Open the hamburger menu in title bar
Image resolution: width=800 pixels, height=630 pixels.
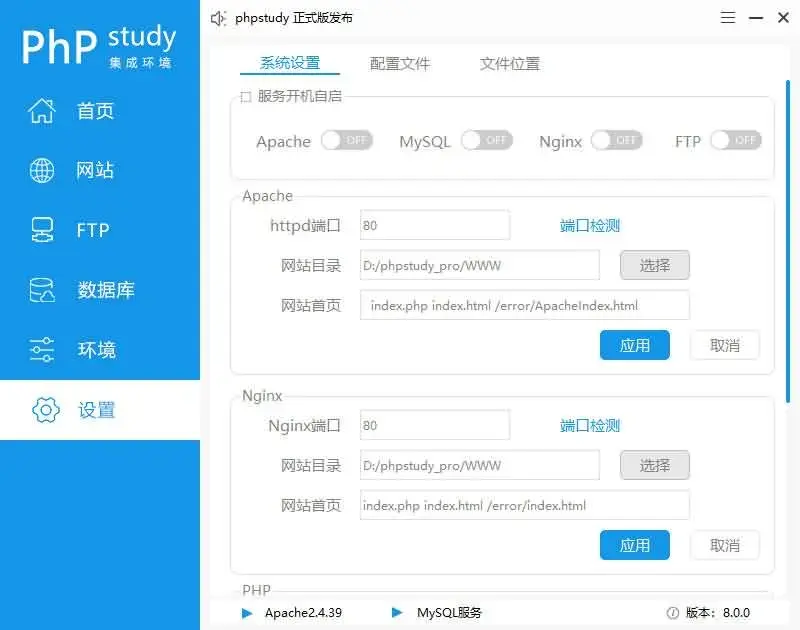click(728, 18)
